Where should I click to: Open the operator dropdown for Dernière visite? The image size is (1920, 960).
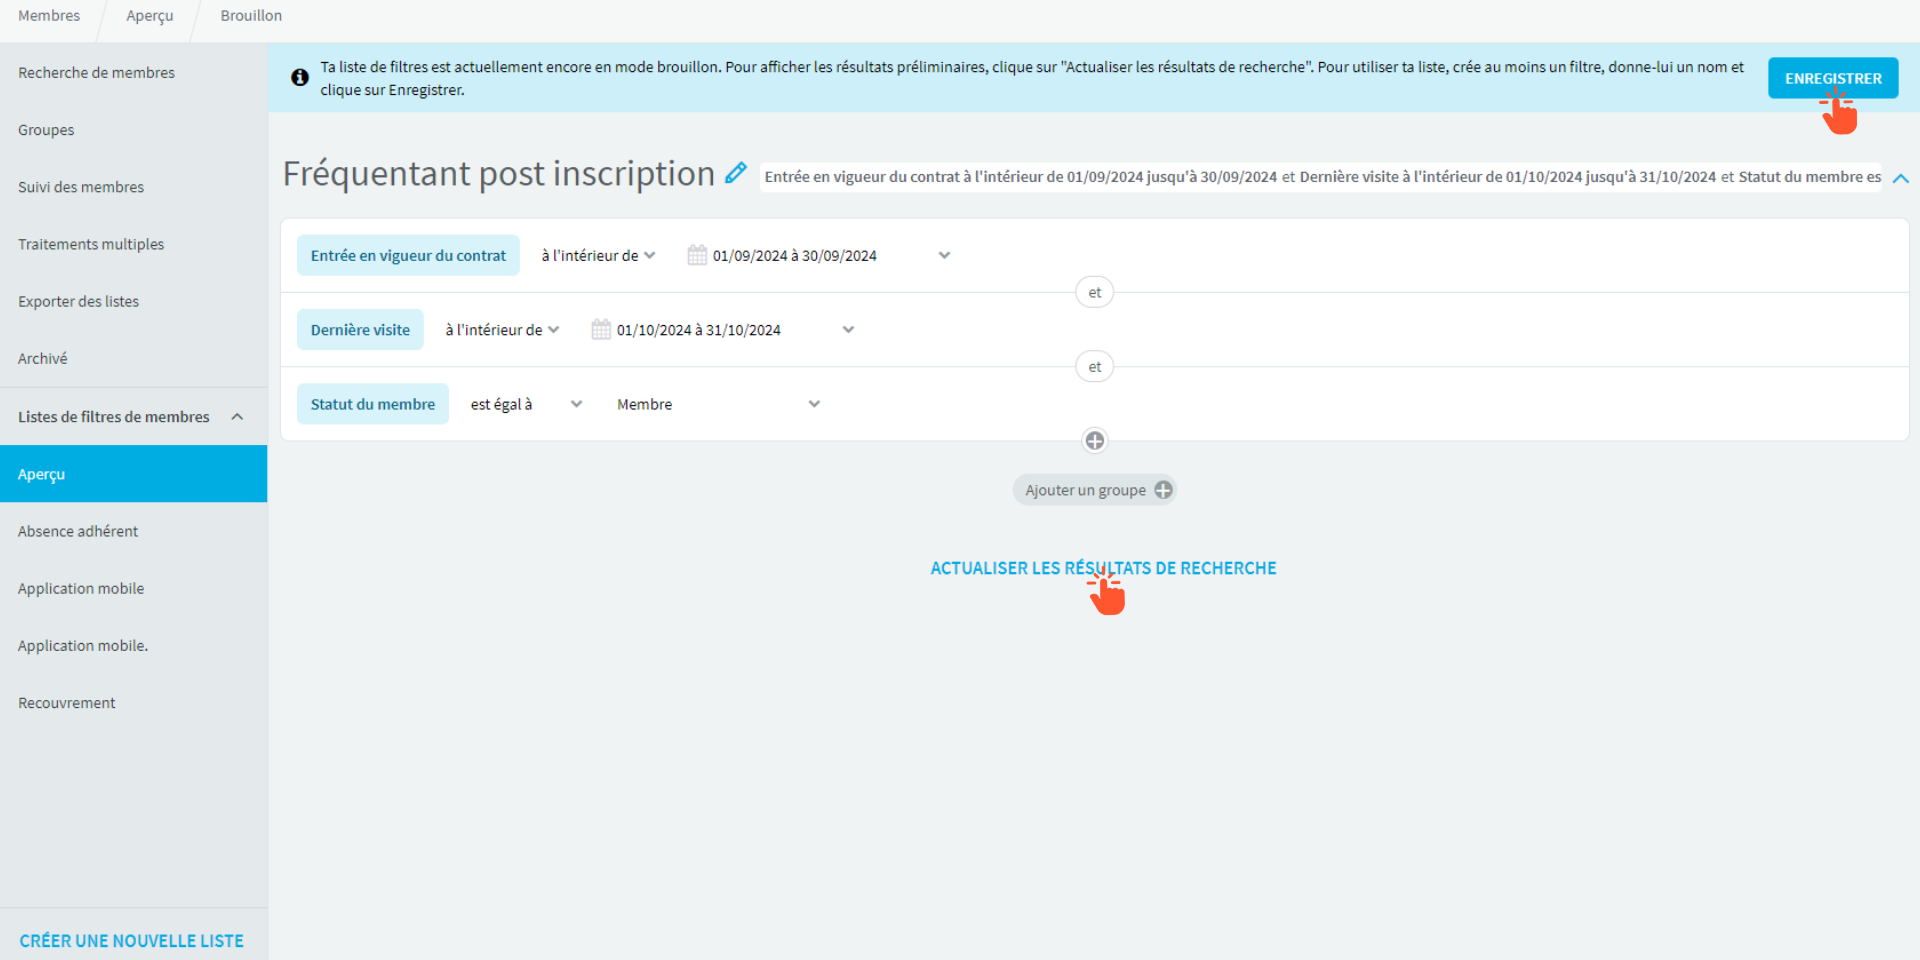click(x=502, y=330)
